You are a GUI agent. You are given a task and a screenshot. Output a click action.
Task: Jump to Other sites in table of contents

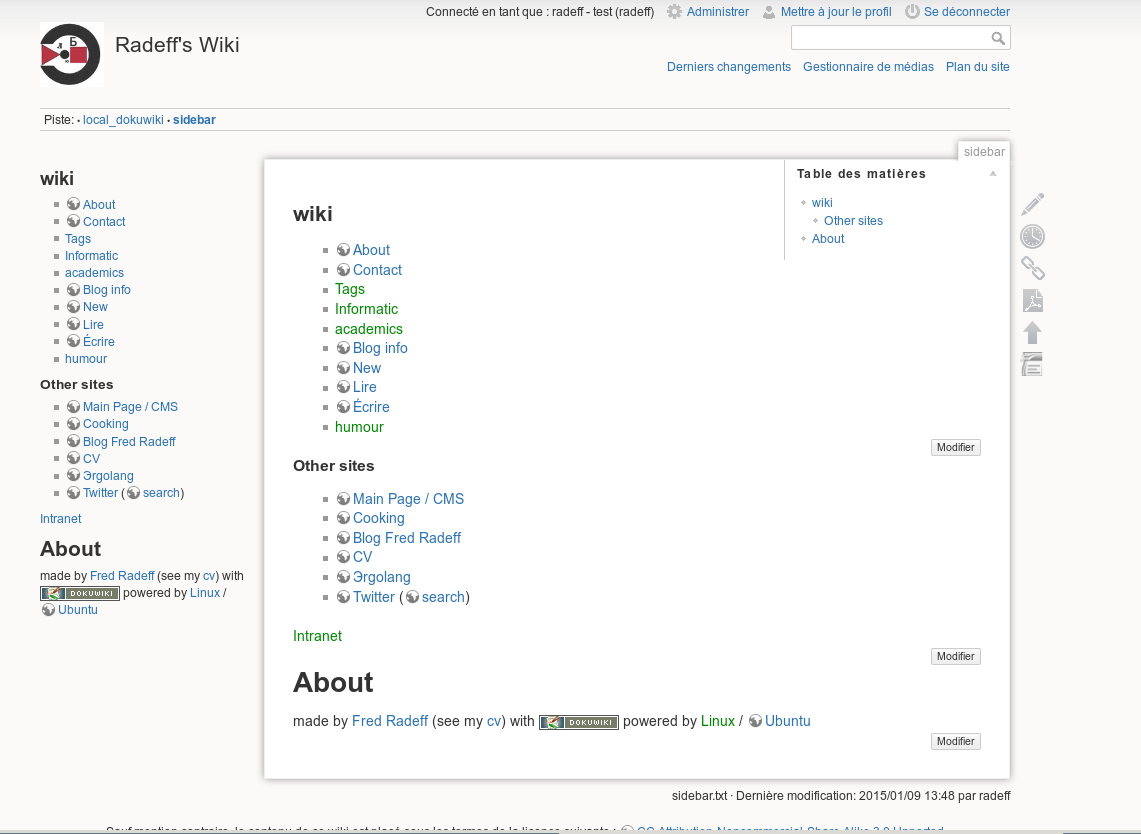853,221
